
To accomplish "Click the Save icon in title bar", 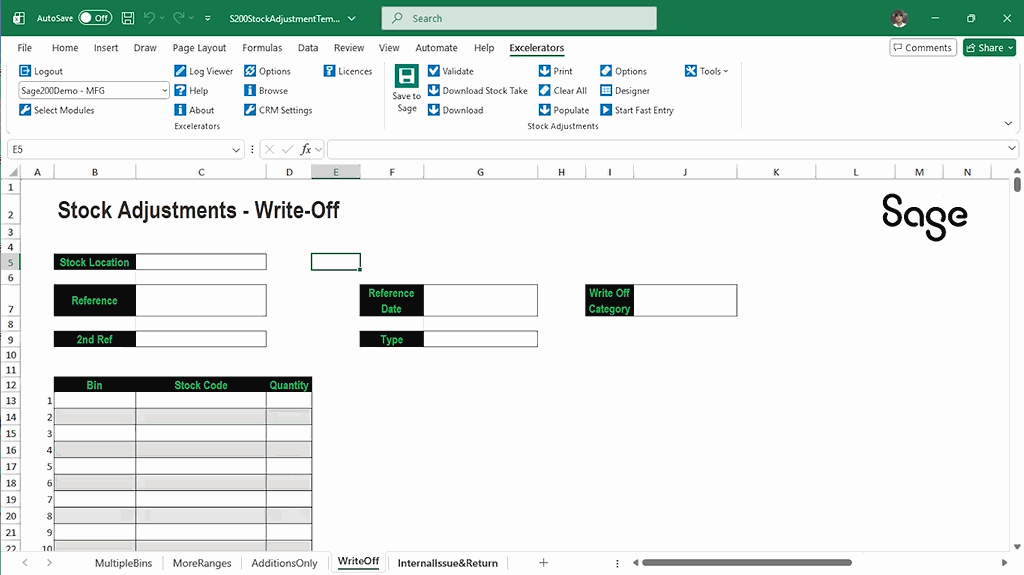I will click(128, 18).
